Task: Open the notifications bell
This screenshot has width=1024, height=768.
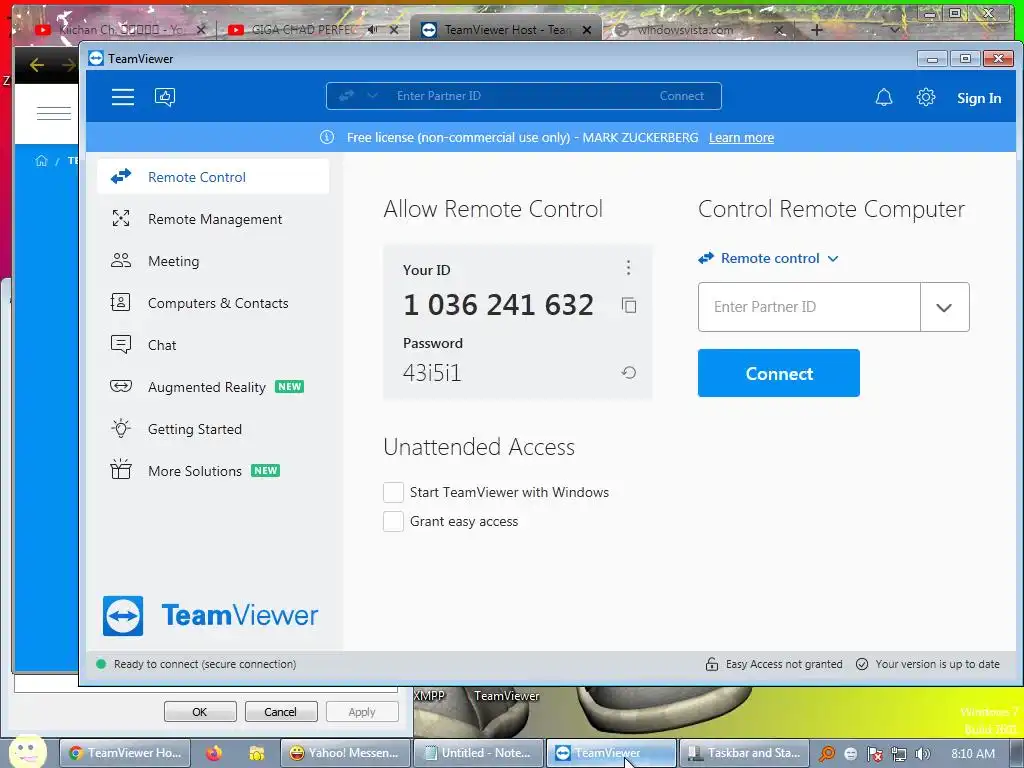Action: [x=884, y=97]
